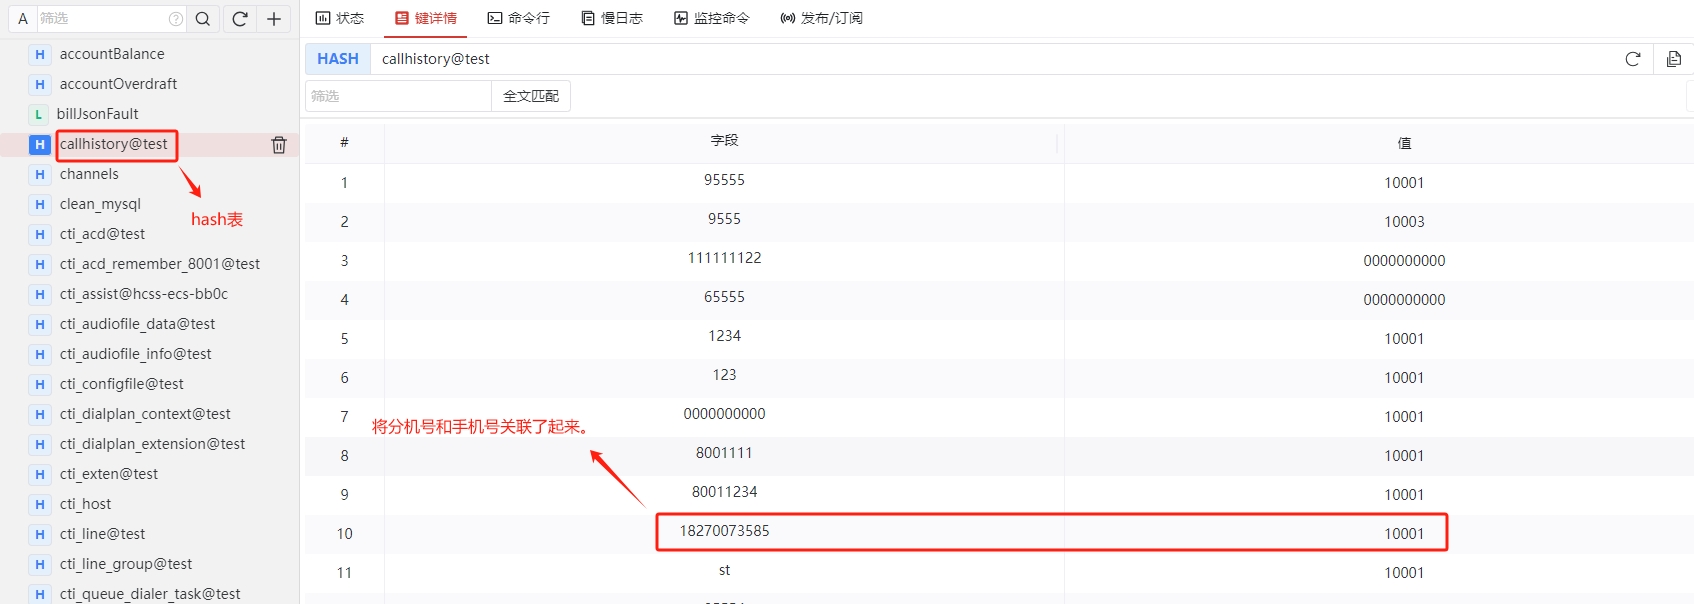This screenshot has height=604, width=1694.
Task: Open the 命令行 tab
Action: [x=519, y=18]
